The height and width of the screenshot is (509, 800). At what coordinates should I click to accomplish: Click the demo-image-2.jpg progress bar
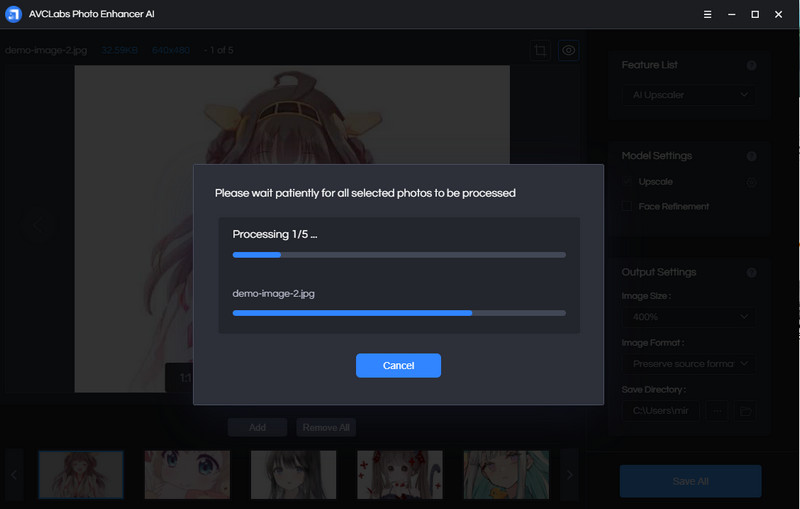point(399,313)
